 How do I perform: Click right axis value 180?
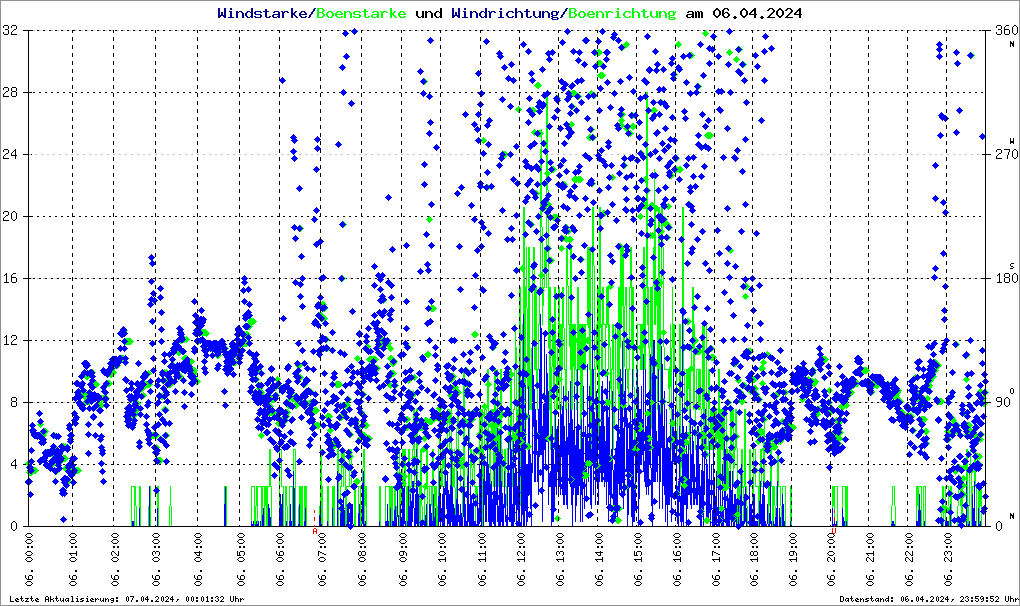[1006, 278]
